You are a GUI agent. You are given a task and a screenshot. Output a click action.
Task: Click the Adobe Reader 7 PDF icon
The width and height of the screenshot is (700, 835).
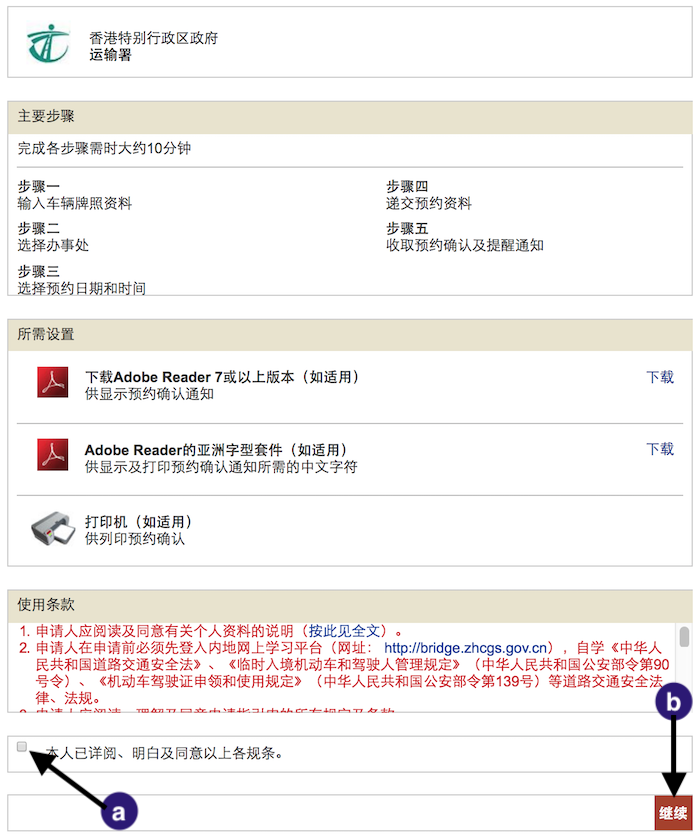pyautogui.click(x=51, y=383)
